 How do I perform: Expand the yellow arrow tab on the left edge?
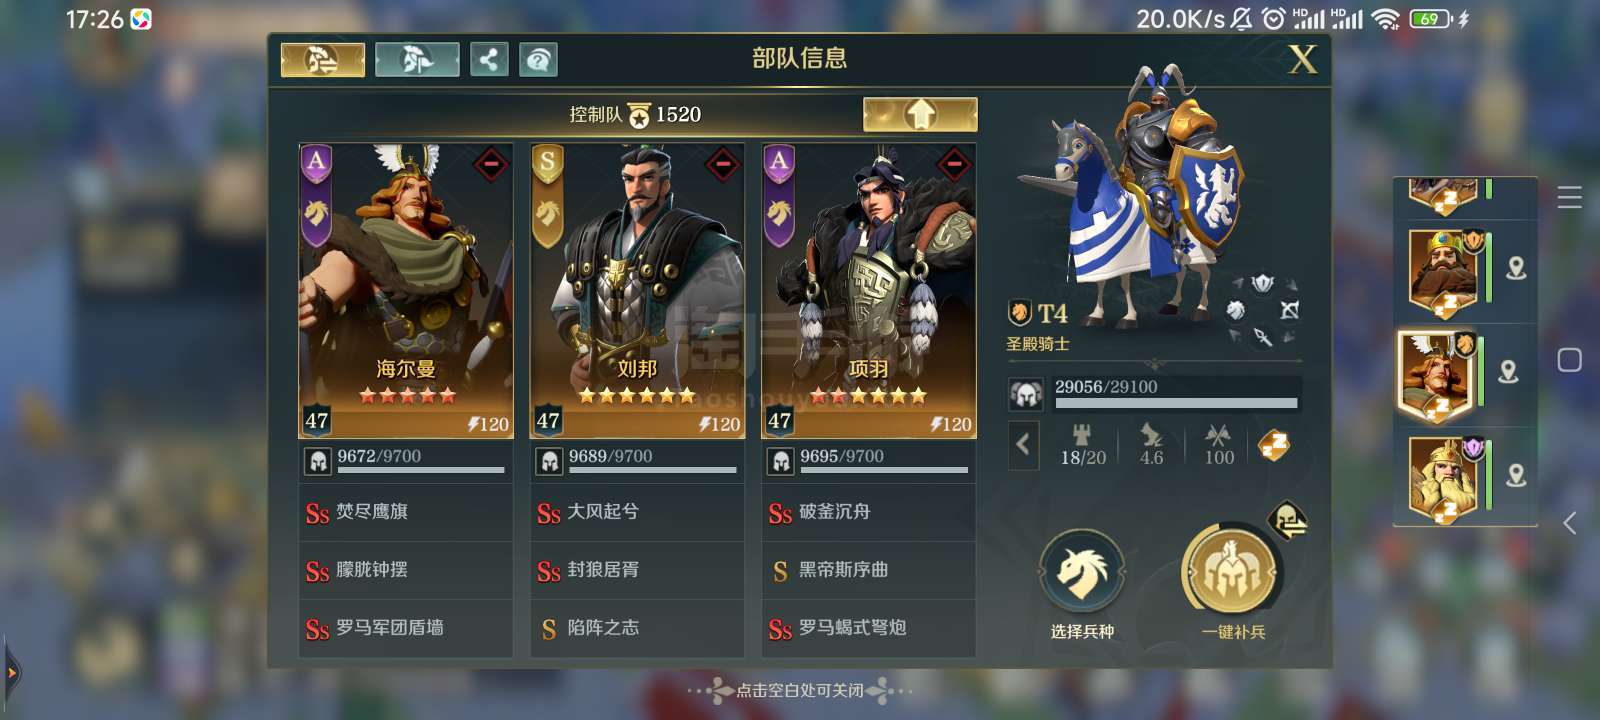pos(10,673)
